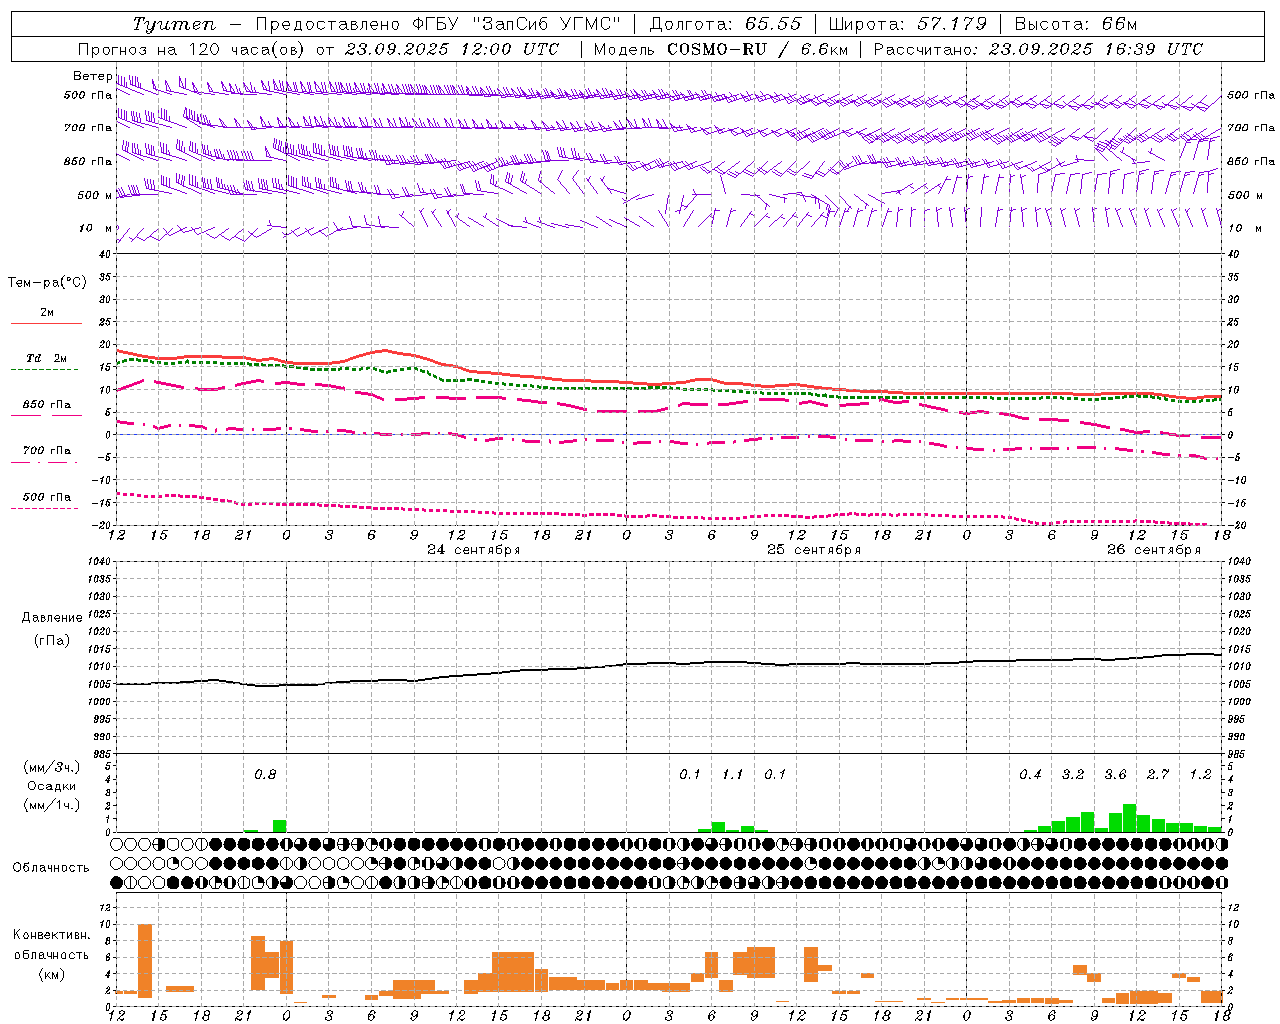Click the "1.2" precipitation value
The width and height of the screenshot is (1280, 1024).
tap(1200, 774)
